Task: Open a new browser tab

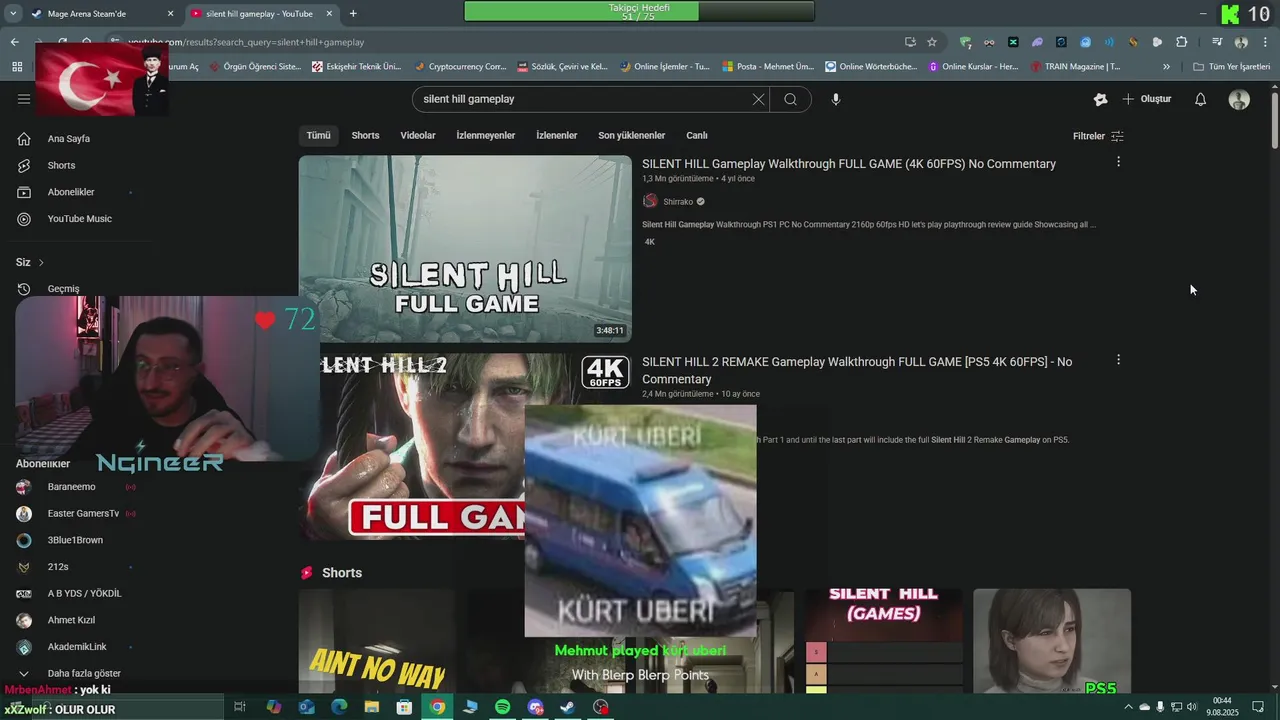Action: point(353,14)
